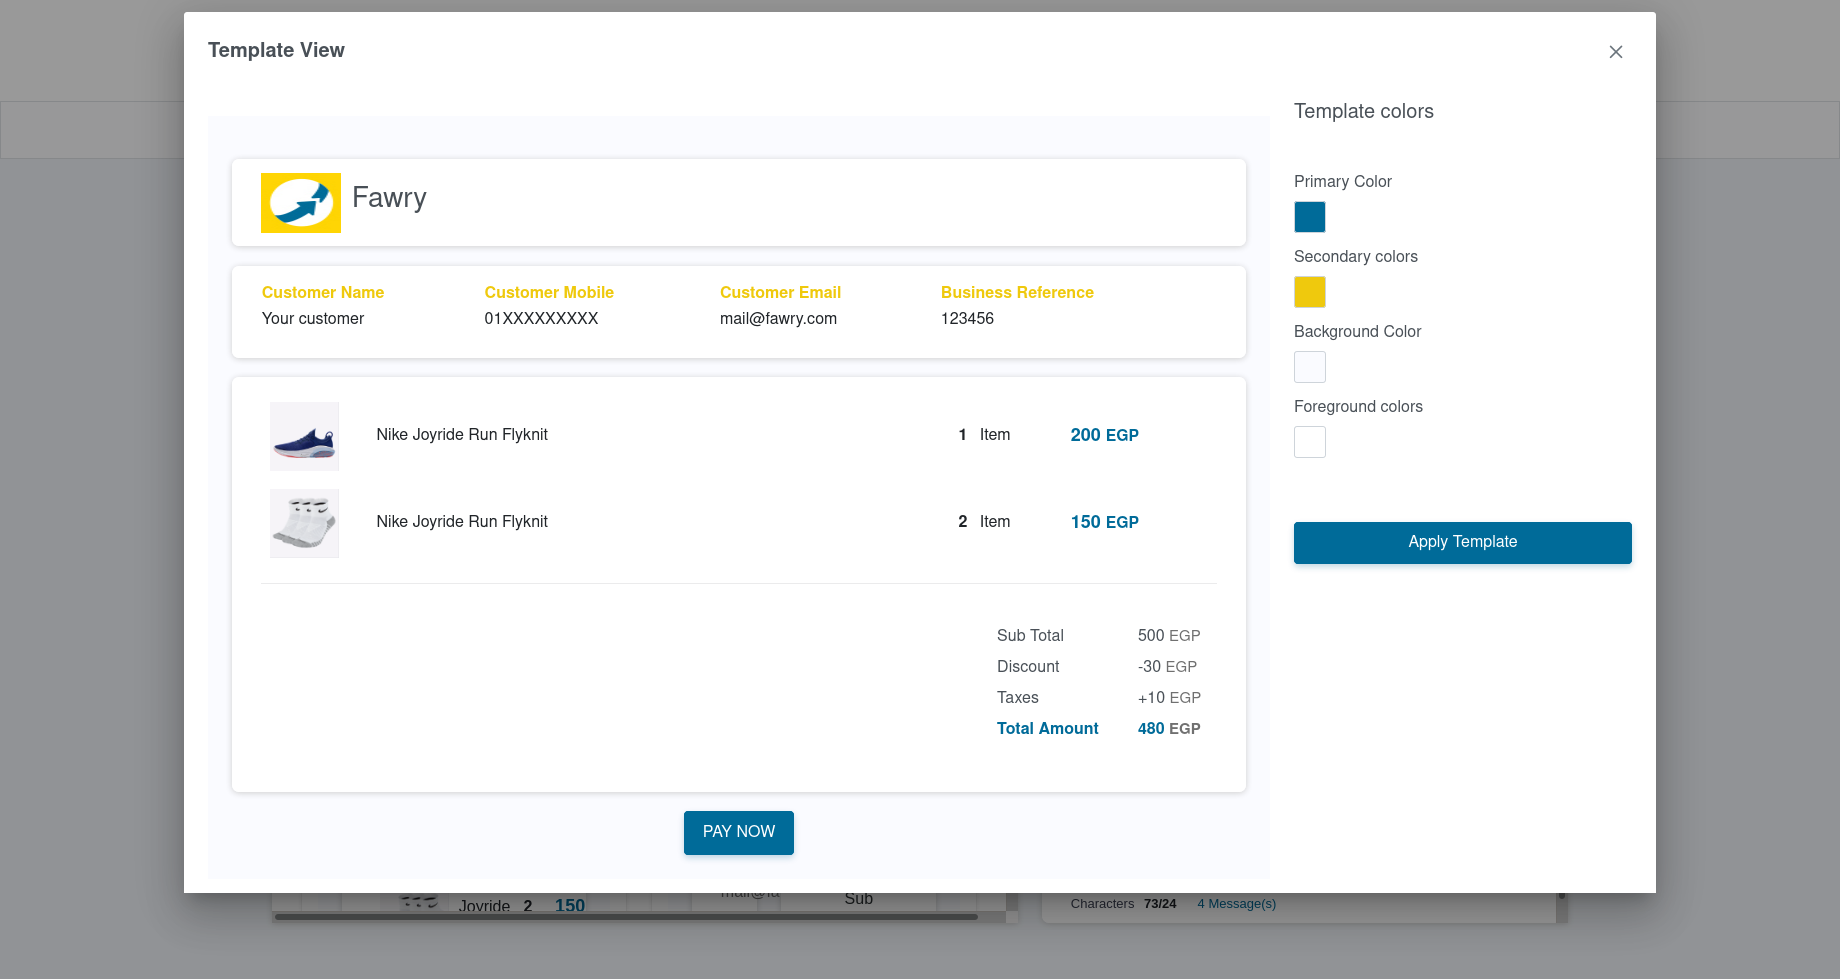This screenshot has width=1840, height=979.
Task: Click the Characters 73/24 counter in background
Action: click(x=1123, y=903)
